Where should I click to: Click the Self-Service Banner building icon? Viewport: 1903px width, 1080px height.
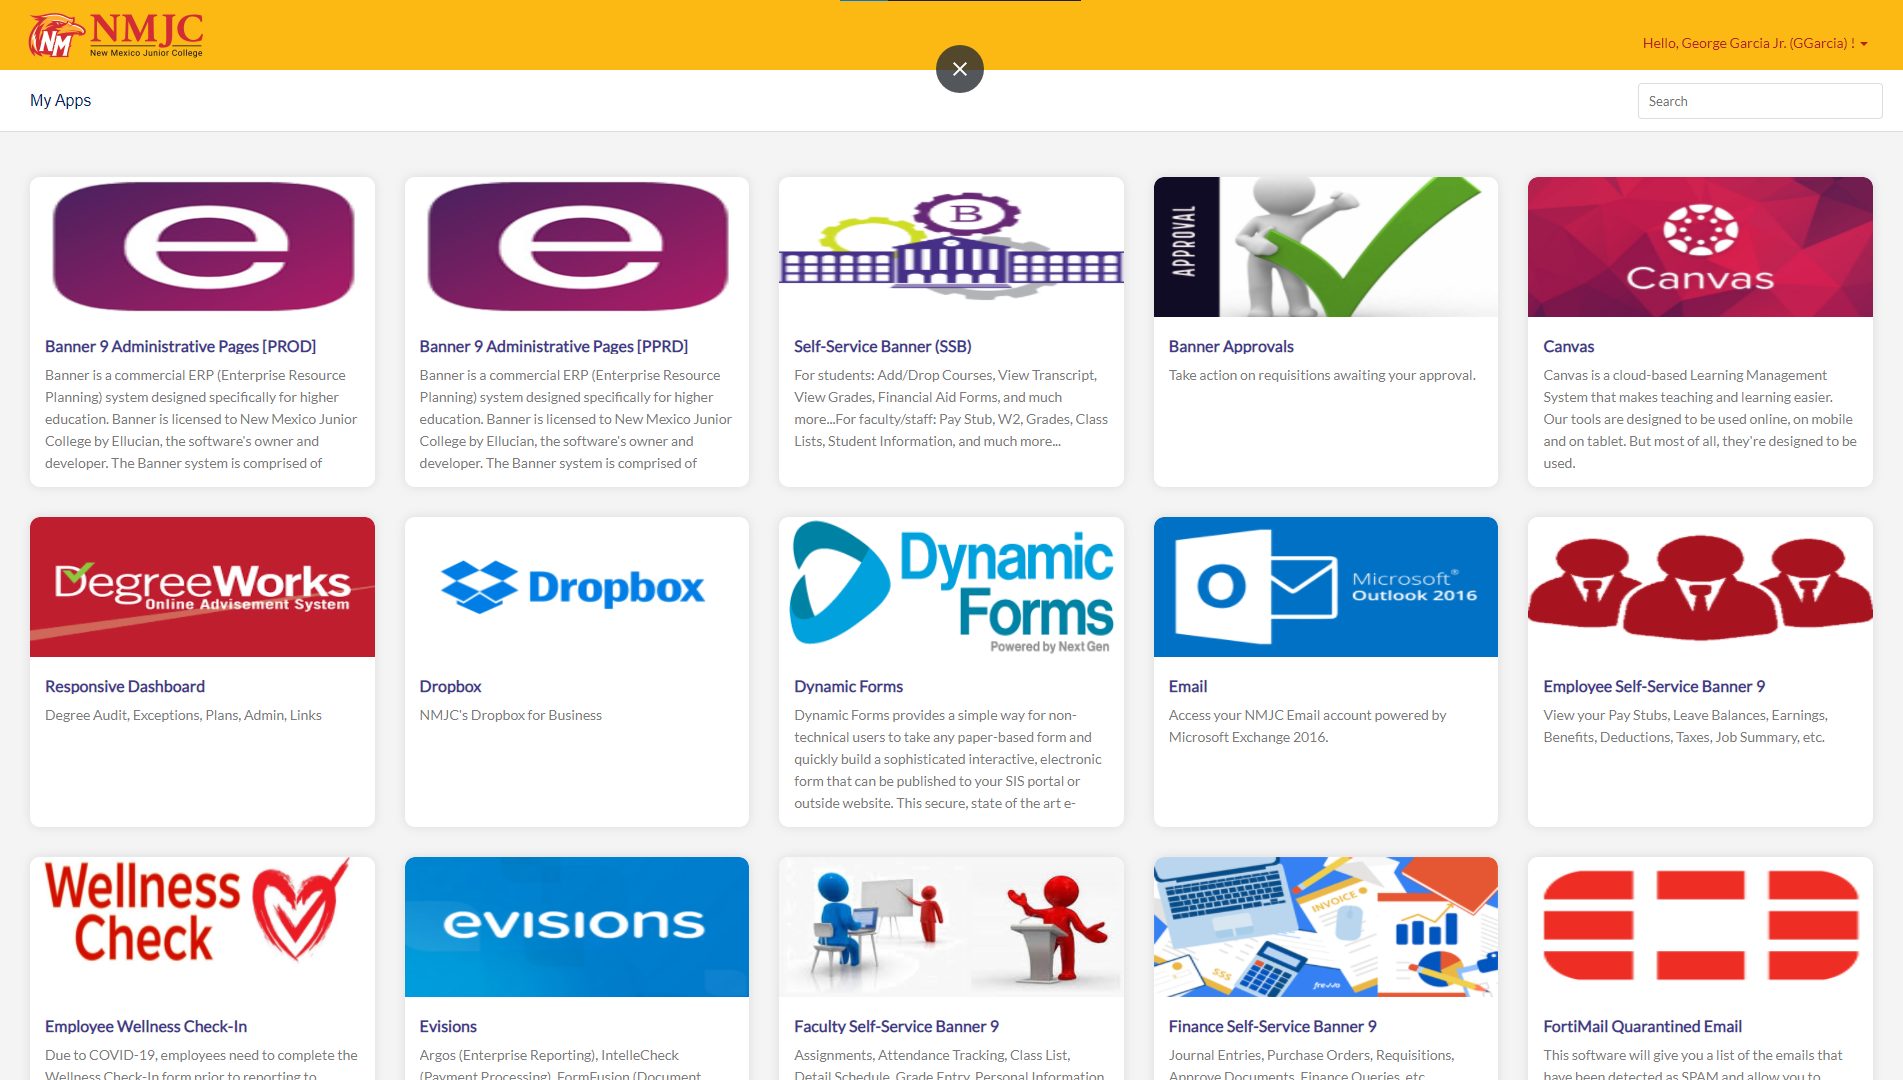pos(951,247)
